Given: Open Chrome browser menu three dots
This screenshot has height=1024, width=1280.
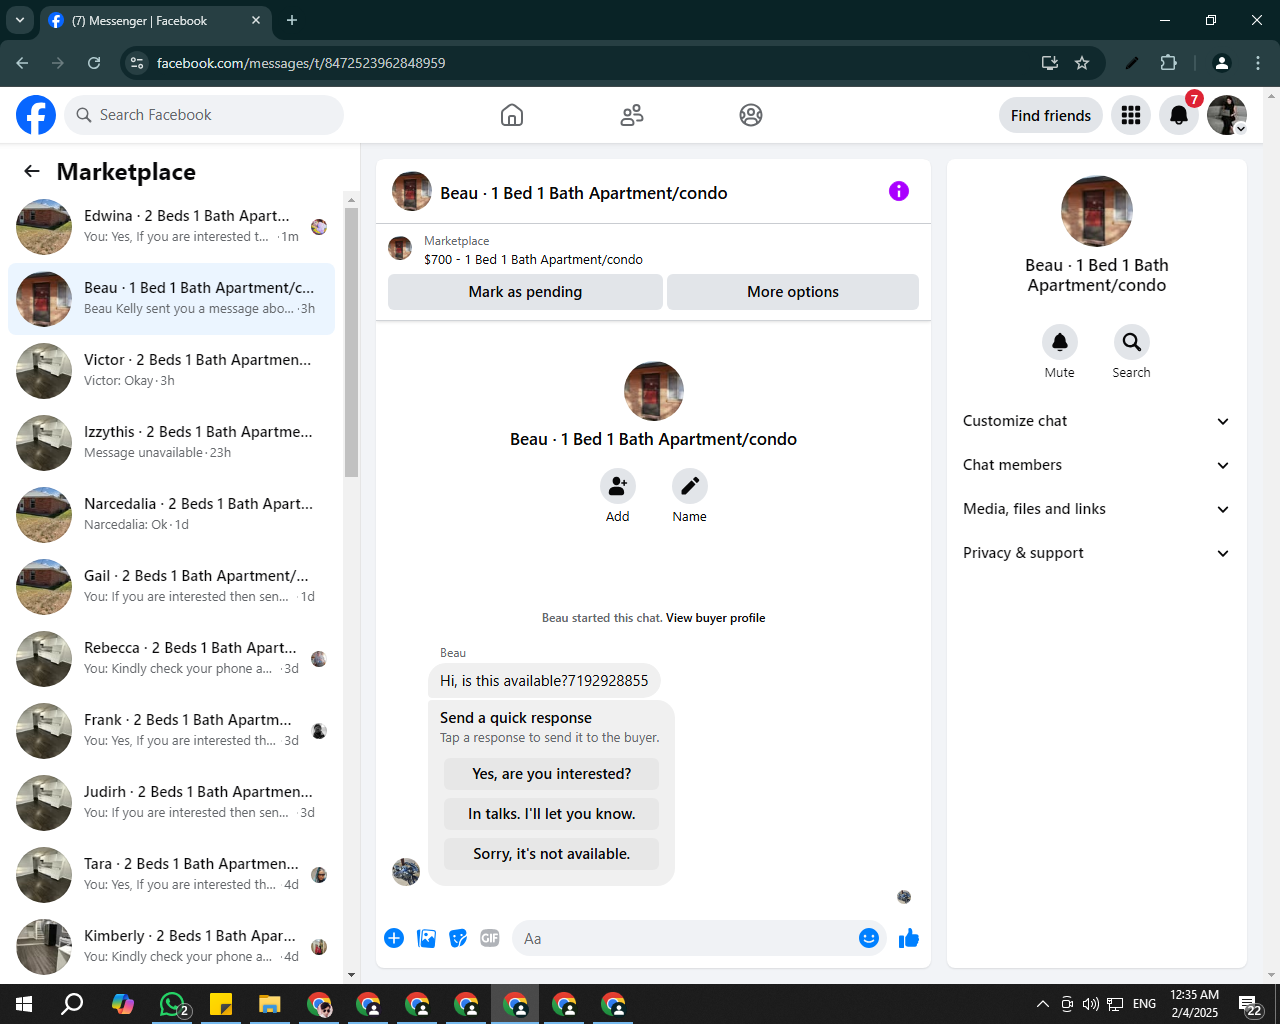Looking at the screenshot, I should click(x=1258, y=63).
